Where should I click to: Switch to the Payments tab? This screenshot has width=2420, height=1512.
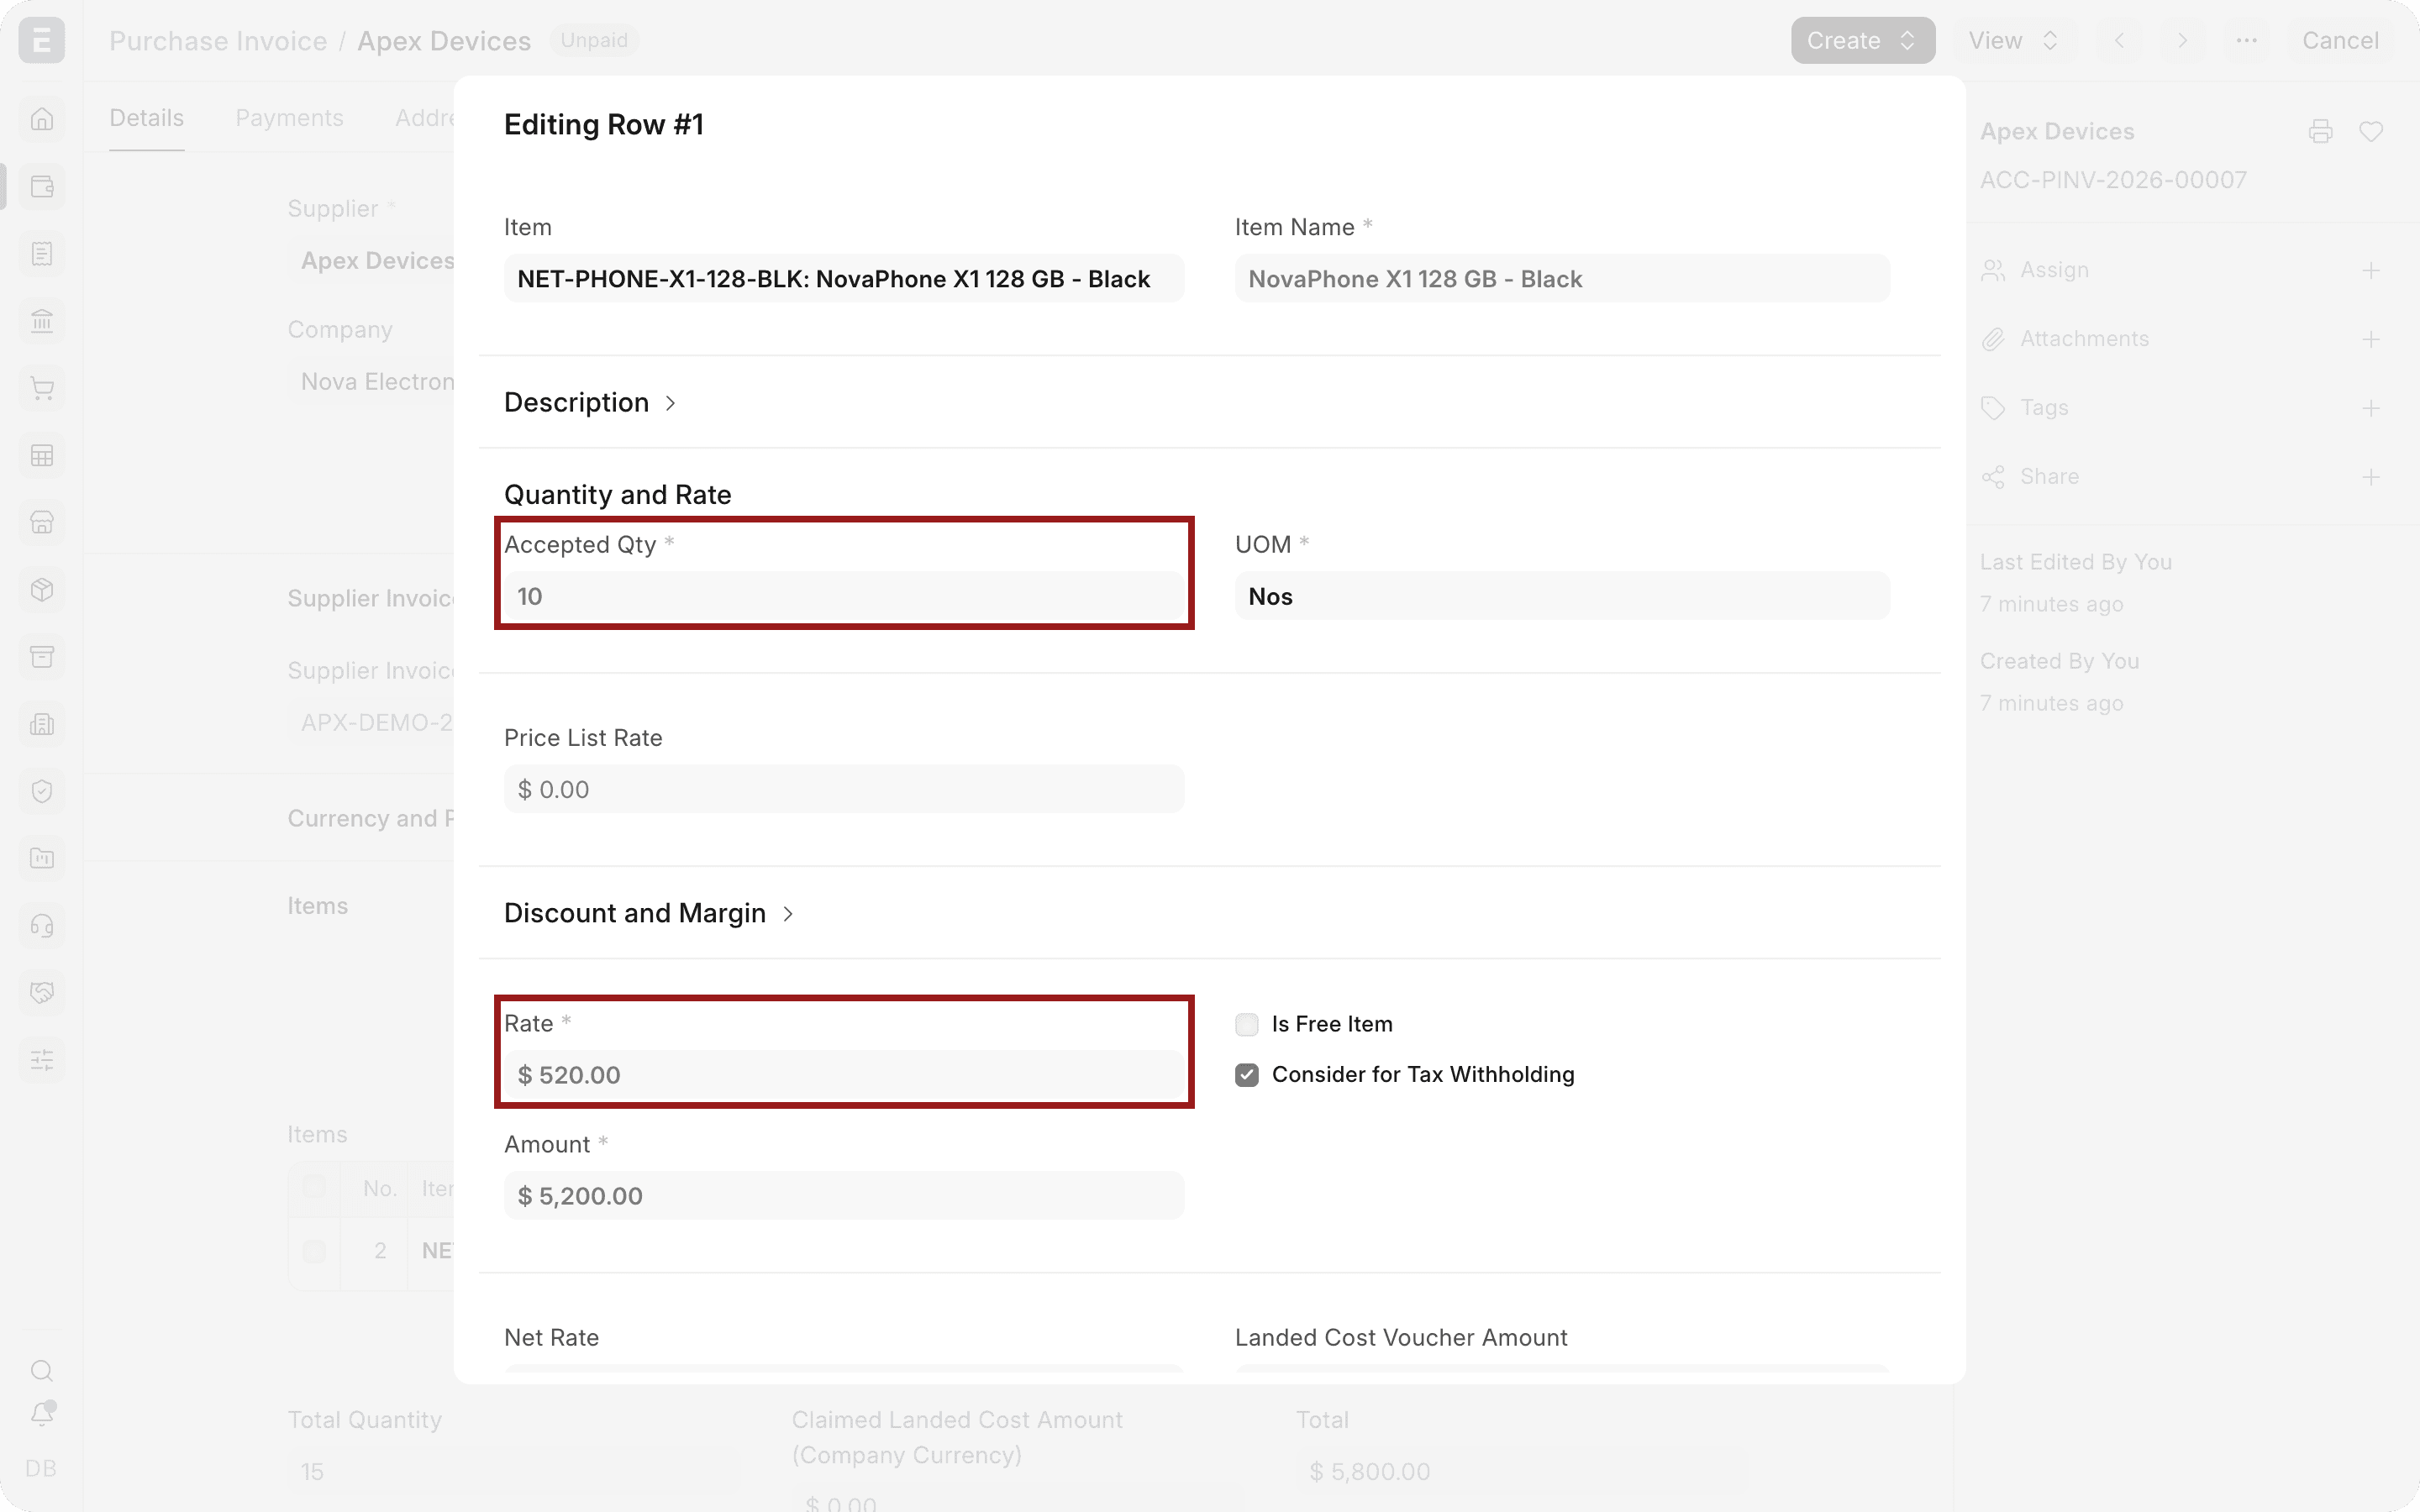click(289, 118)
